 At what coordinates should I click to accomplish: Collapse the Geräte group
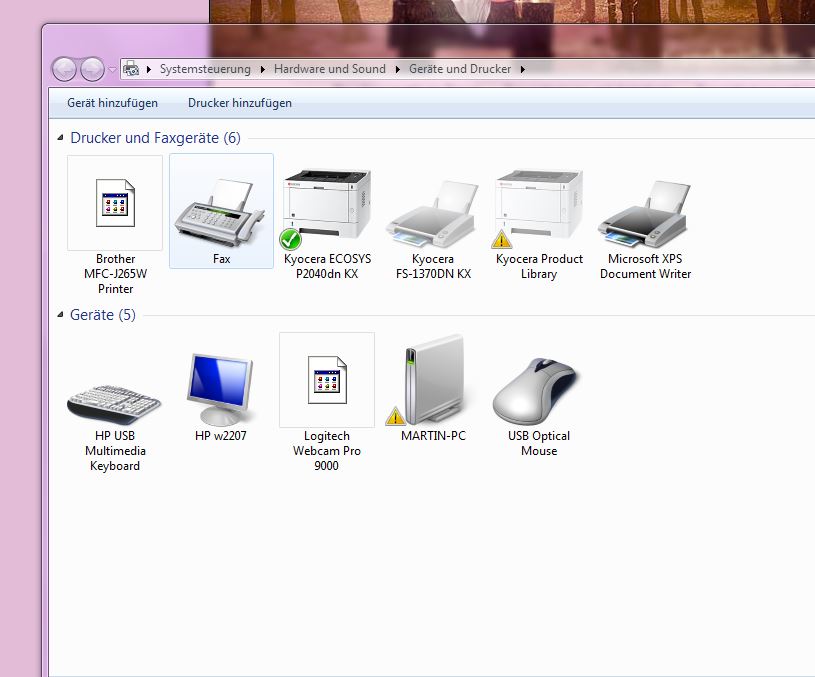click(x=60, y=315)
